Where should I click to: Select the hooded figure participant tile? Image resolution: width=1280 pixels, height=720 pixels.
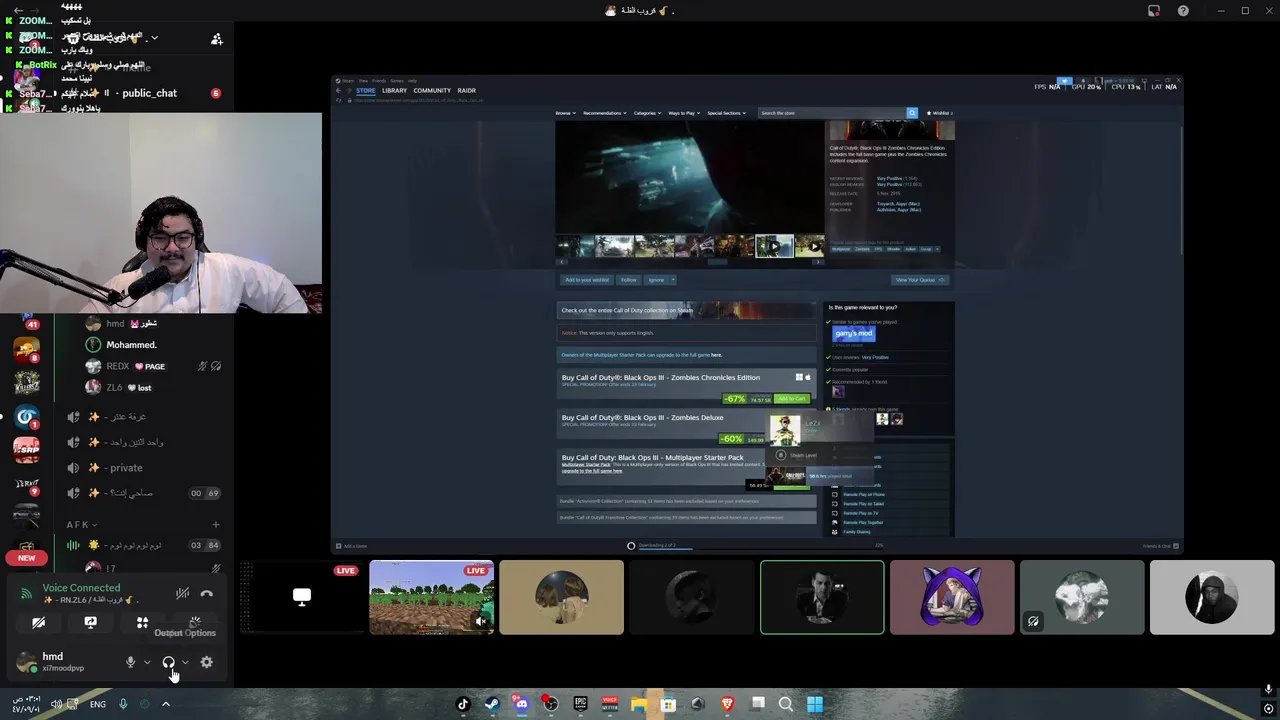pos(1212,597)
